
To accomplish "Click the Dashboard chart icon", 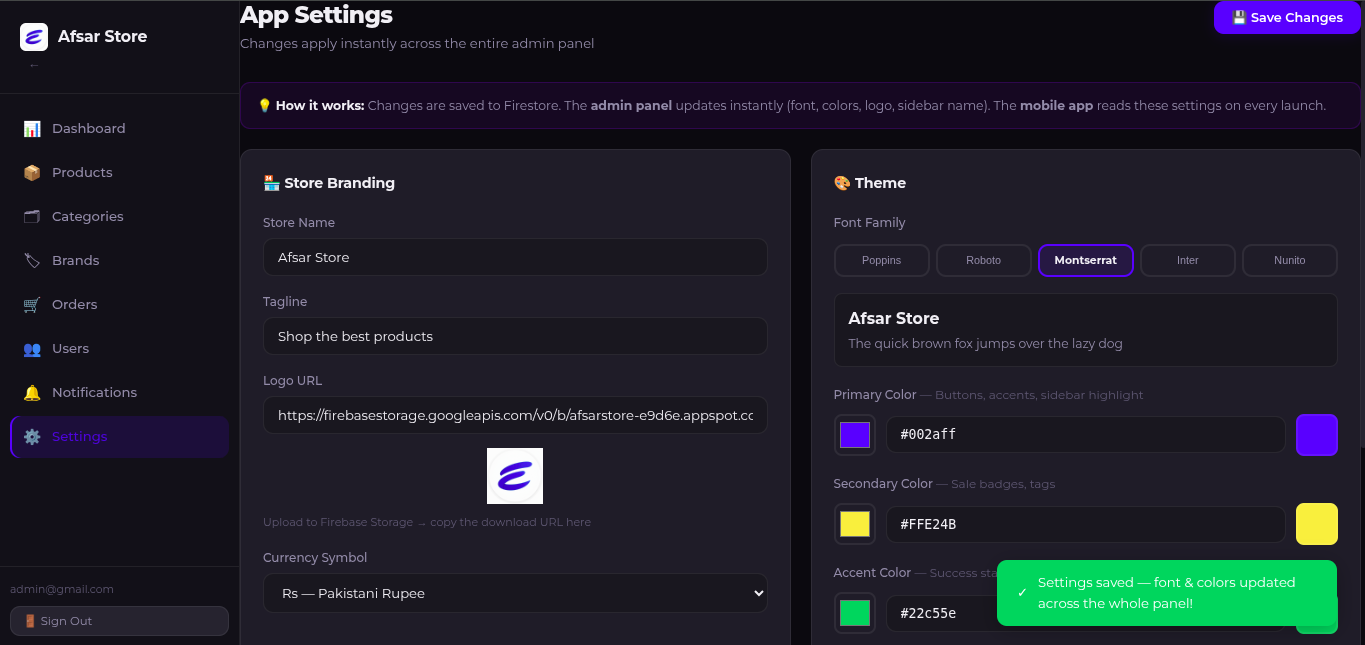I will [32, 129].
